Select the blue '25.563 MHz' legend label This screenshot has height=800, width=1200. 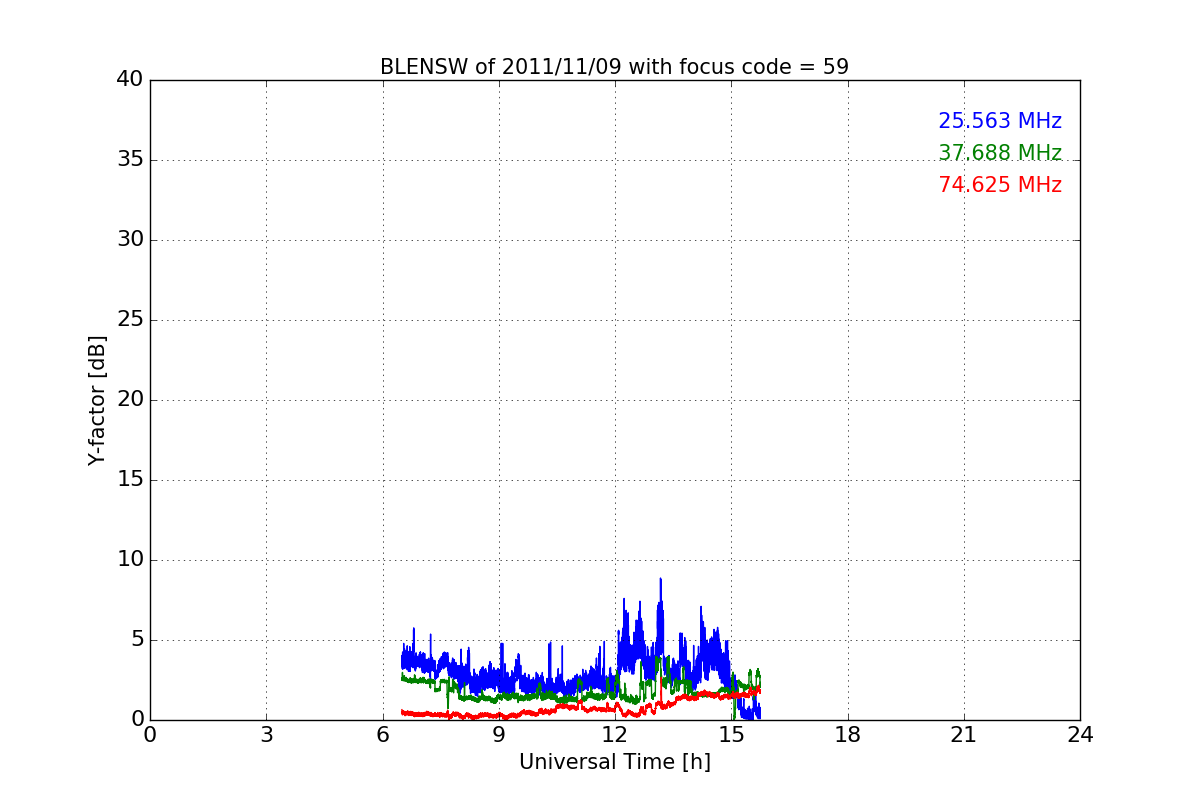[x=1000, y=121]
